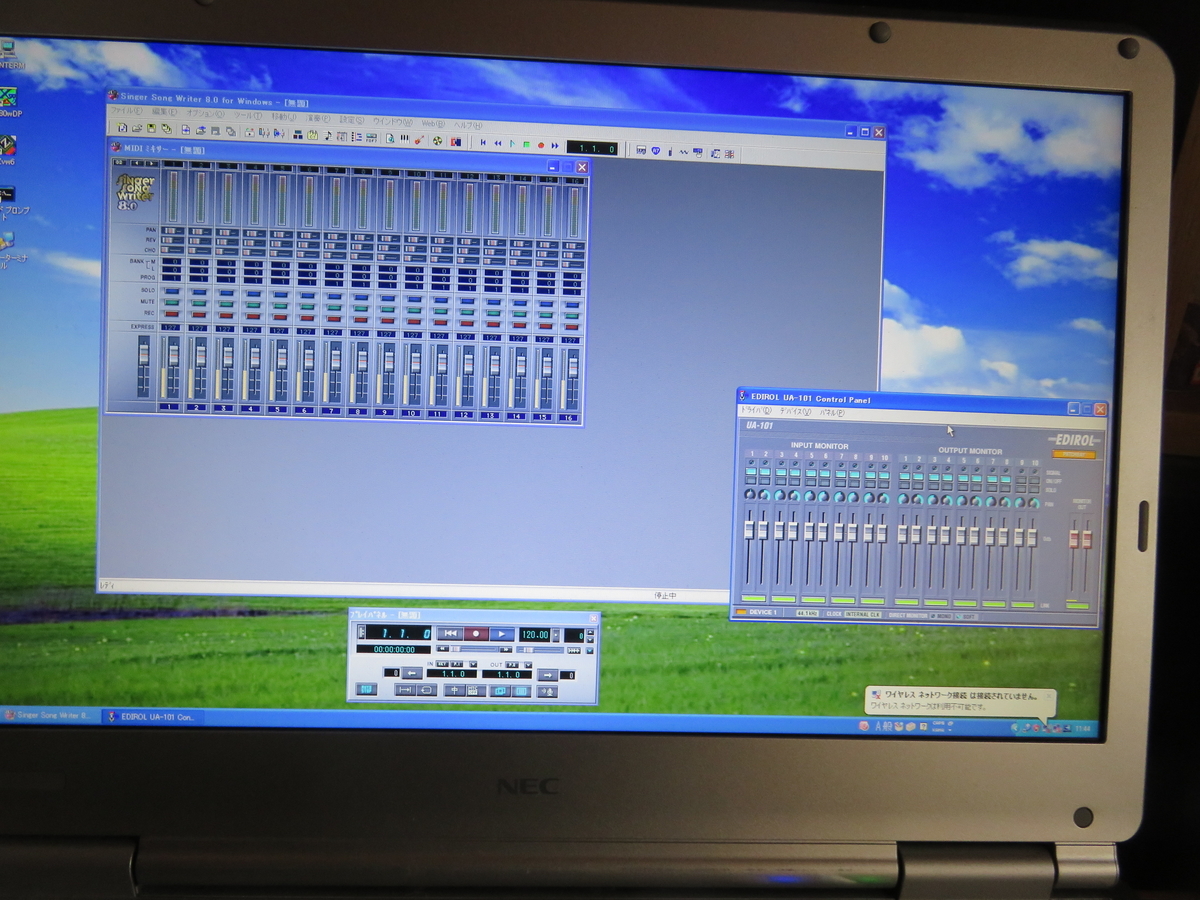Open a file using the toolbar folder icon

click(x=137, y=128)
